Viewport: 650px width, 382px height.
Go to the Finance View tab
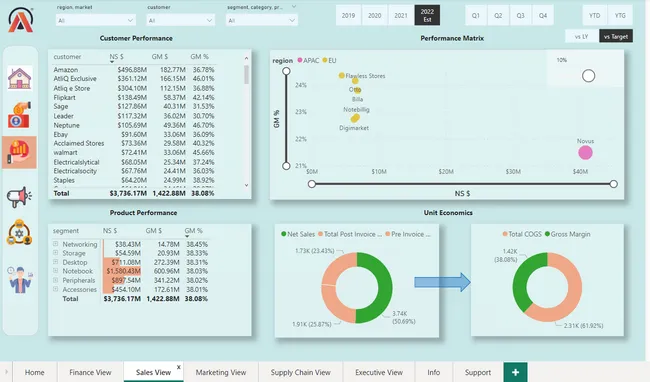coord(90,372)
